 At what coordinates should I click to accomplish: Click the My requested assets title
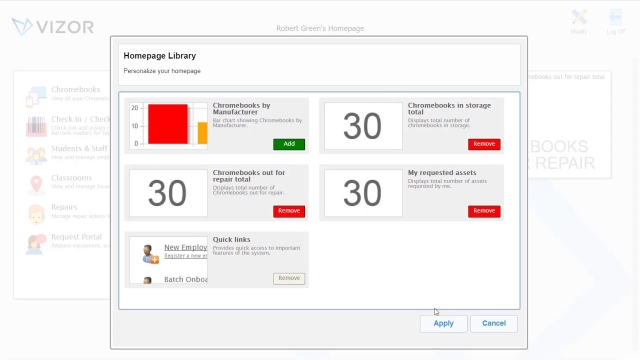(442, 173)
